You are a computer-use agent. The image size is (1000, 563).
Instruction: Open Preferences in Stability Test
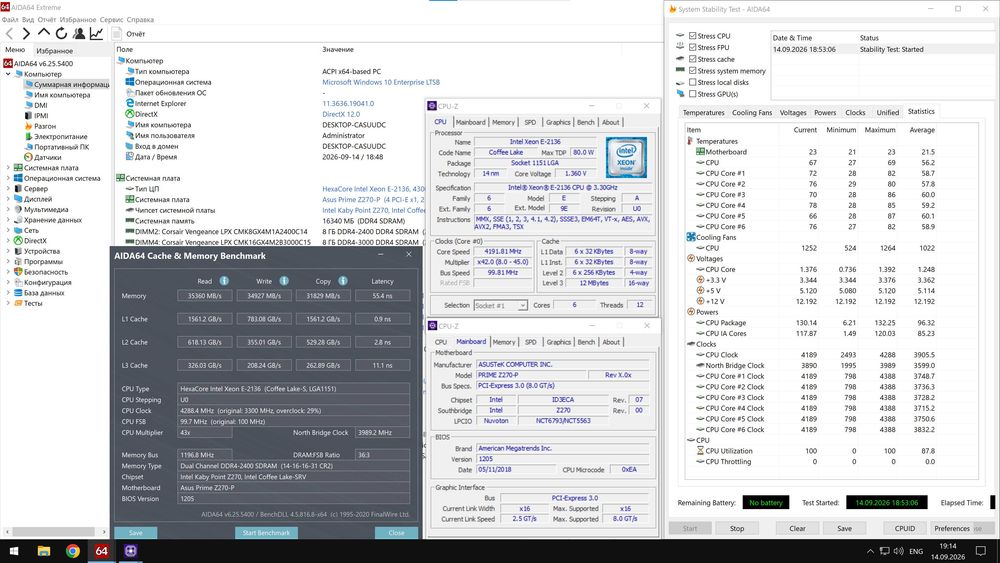952,529
